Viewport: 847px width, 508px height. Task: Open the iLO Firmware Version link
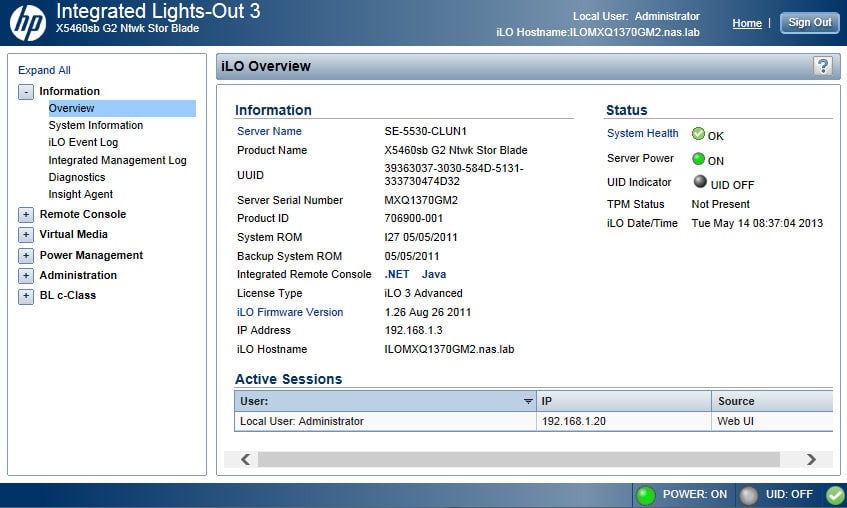290,312
